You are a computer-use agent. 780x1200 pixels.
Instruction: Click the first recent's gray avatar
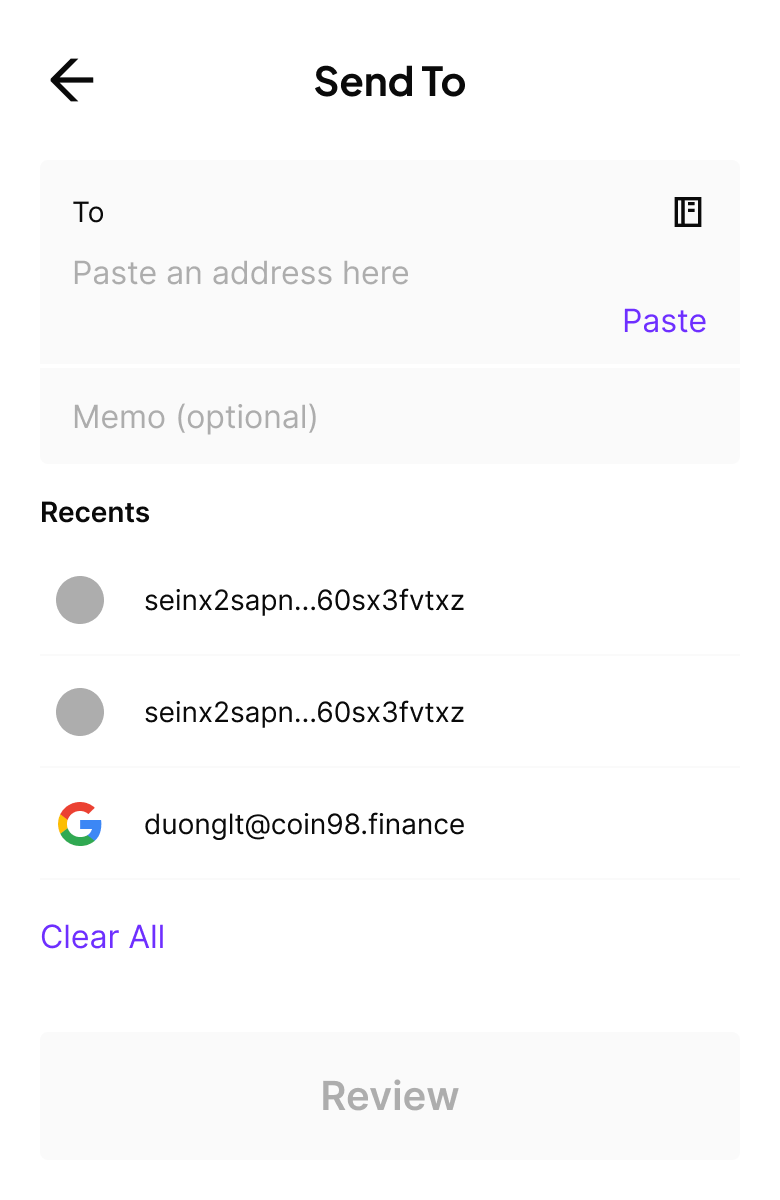(80, 600)
